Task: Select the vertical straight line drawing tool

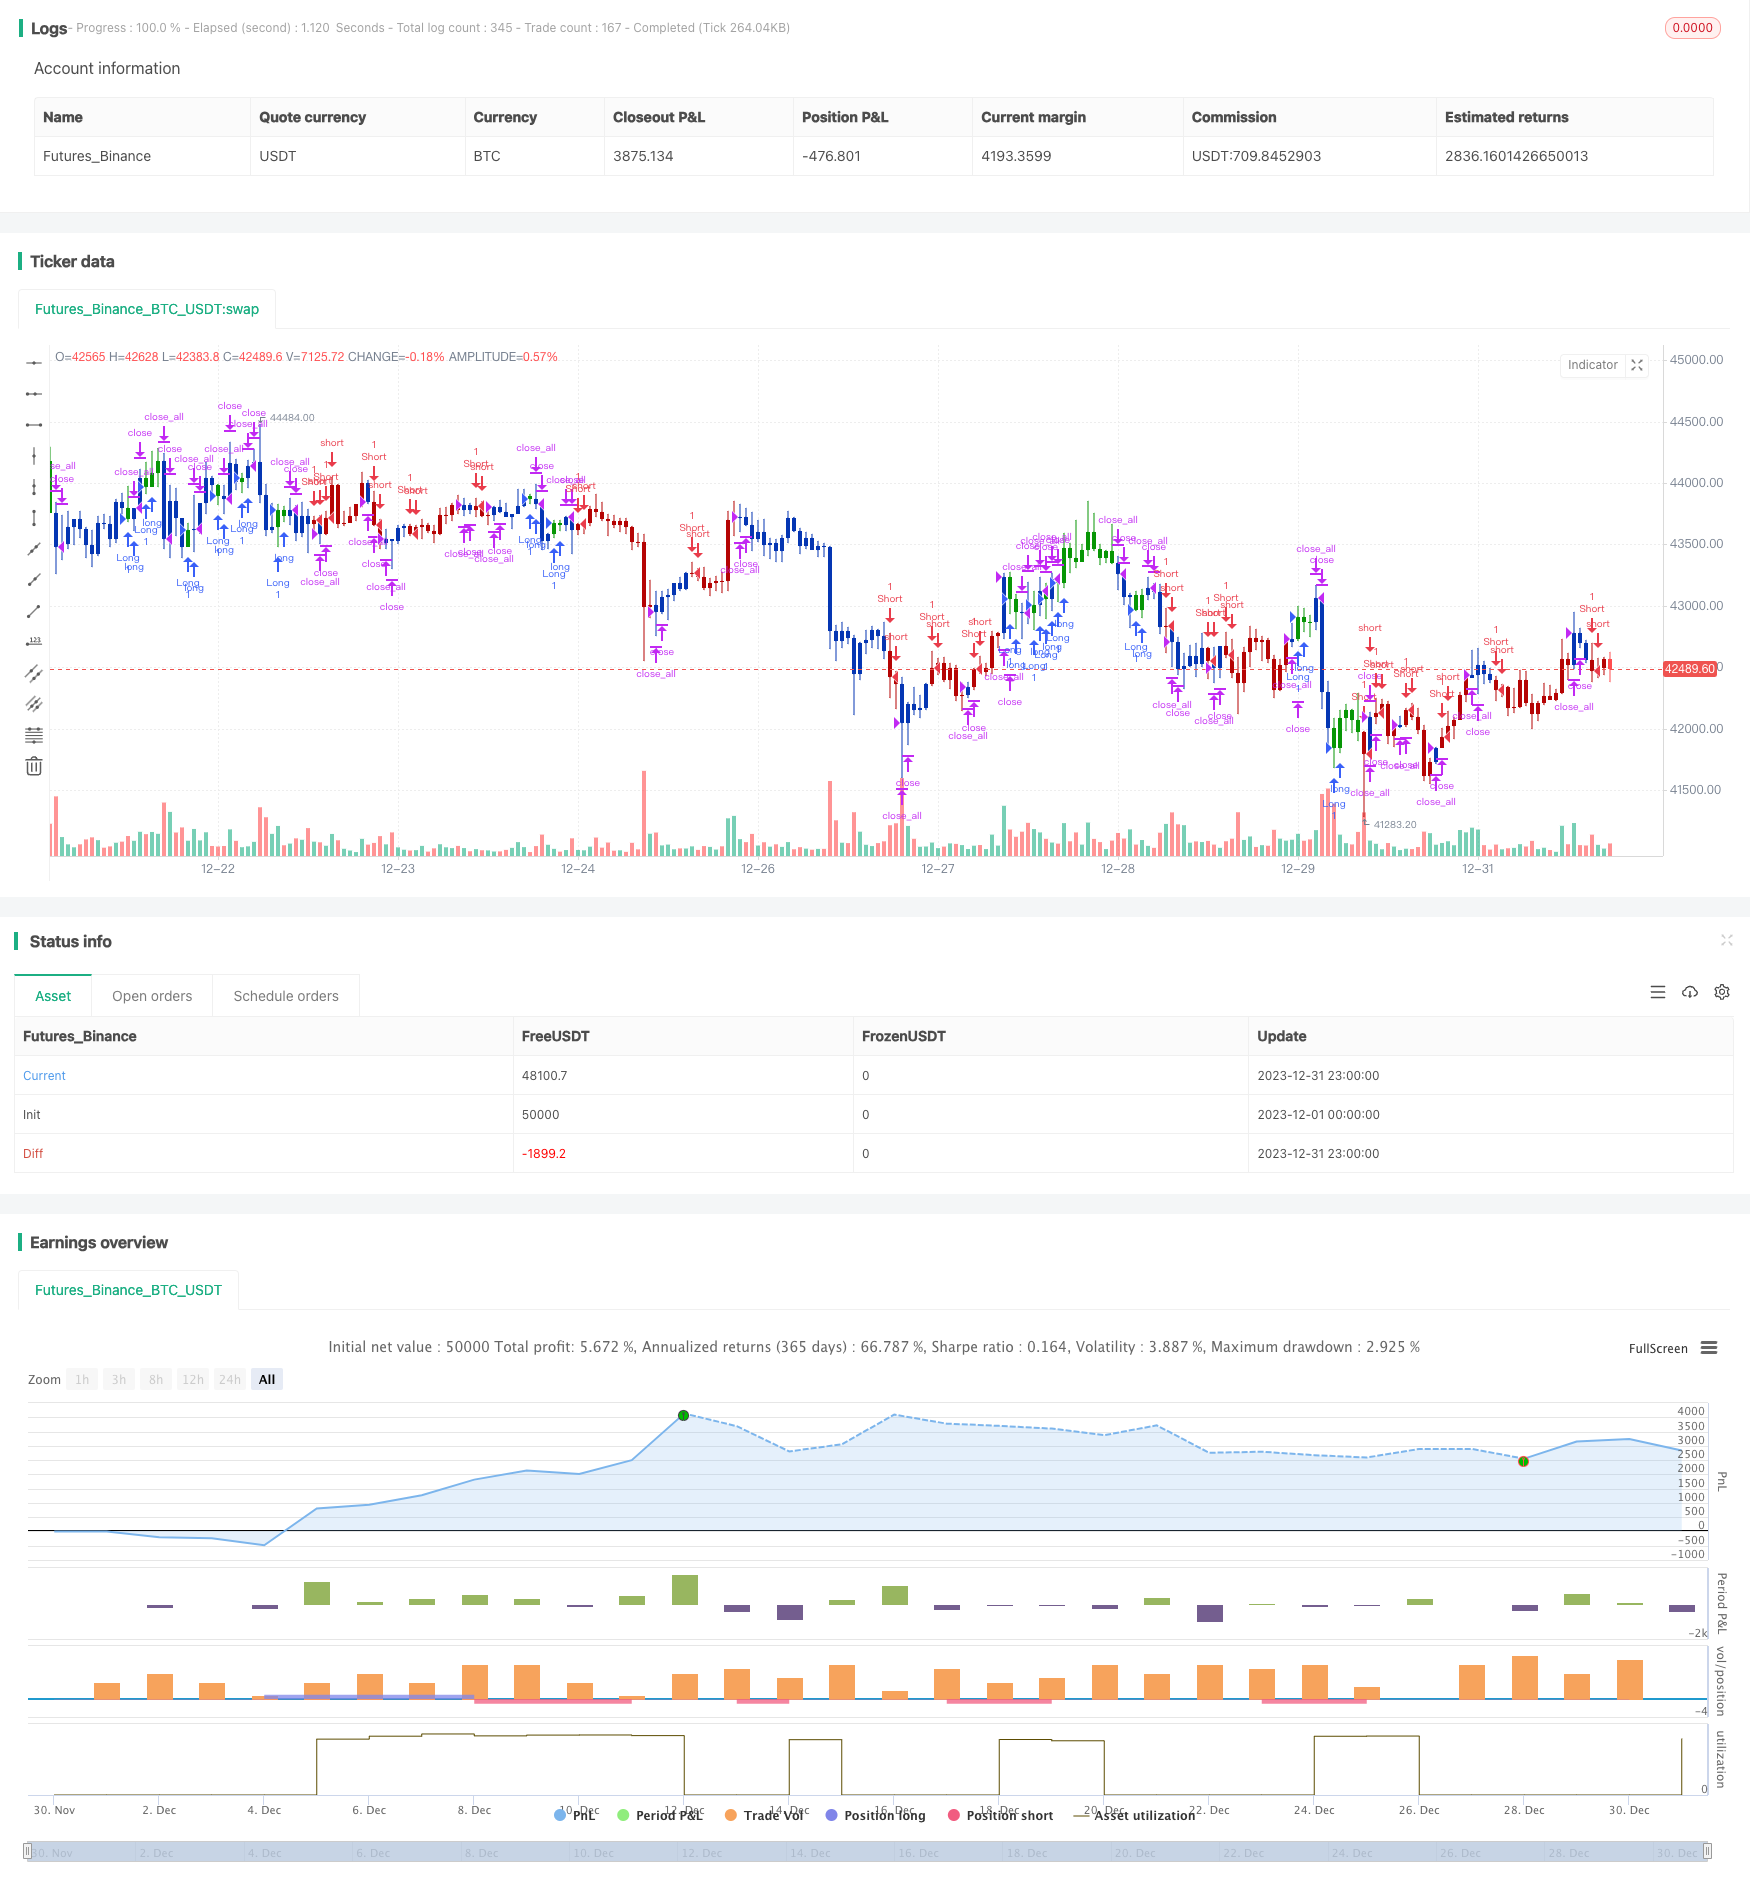Action: click(34, 456)
